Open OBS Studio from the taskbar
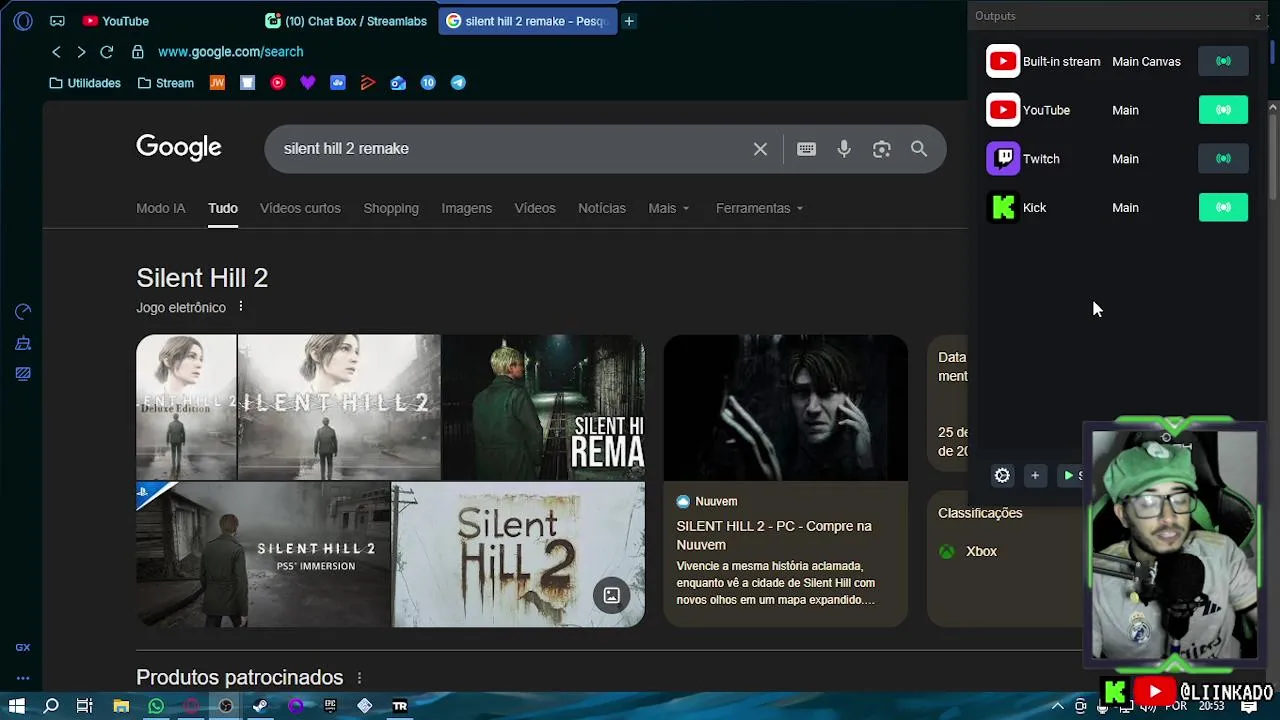 226,706
